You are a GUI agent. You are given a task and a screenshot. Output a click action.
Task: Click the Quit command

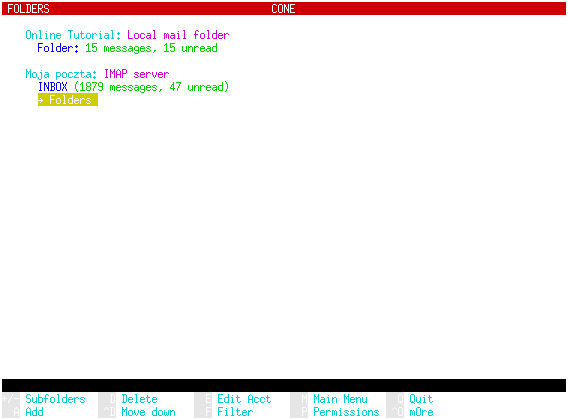click(x=421, y=399)
